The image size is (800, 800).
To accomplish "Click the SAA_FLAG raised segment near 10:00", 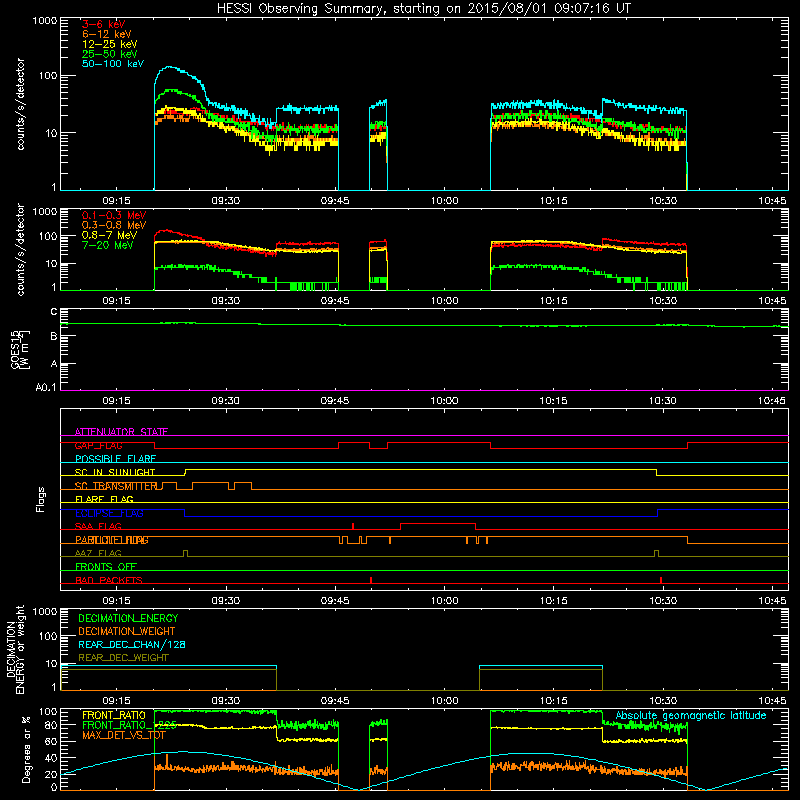I will pos(438,523).
